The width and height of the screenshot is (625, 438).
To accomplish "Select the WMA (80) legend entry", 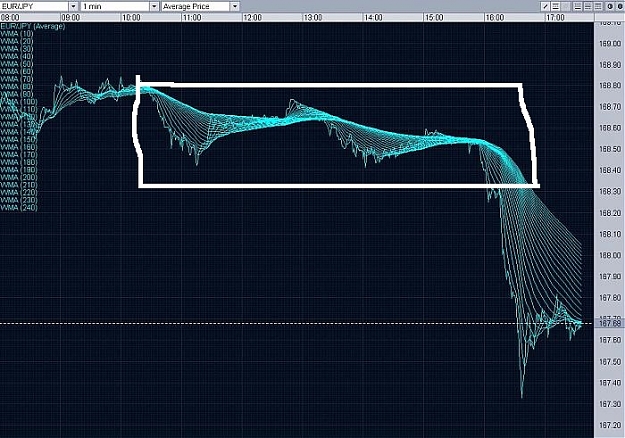I will pos(17,87).
